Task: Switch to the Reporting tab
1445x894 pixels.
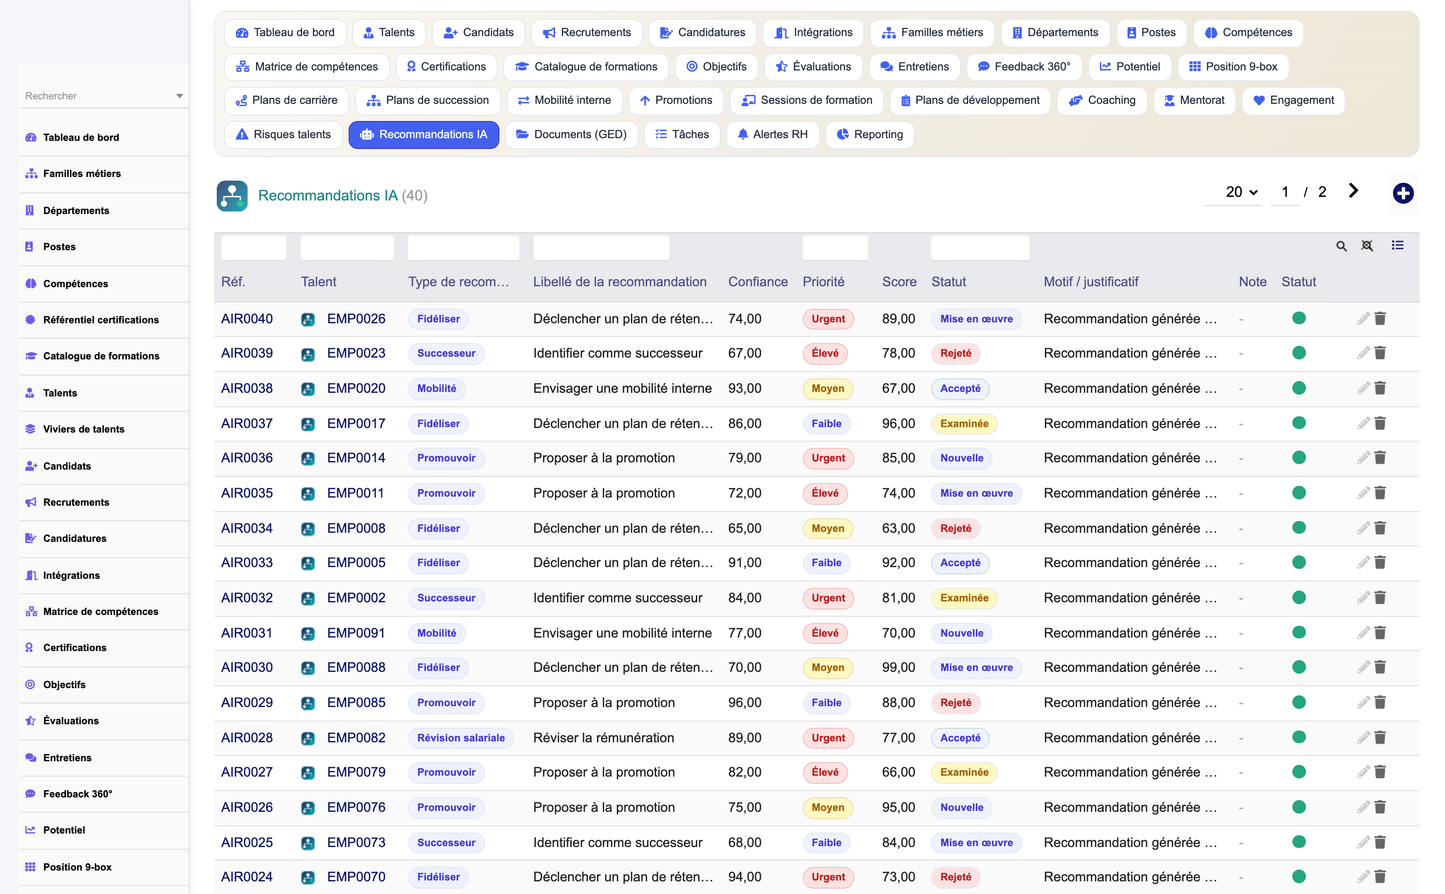Action: coord(870,134)
